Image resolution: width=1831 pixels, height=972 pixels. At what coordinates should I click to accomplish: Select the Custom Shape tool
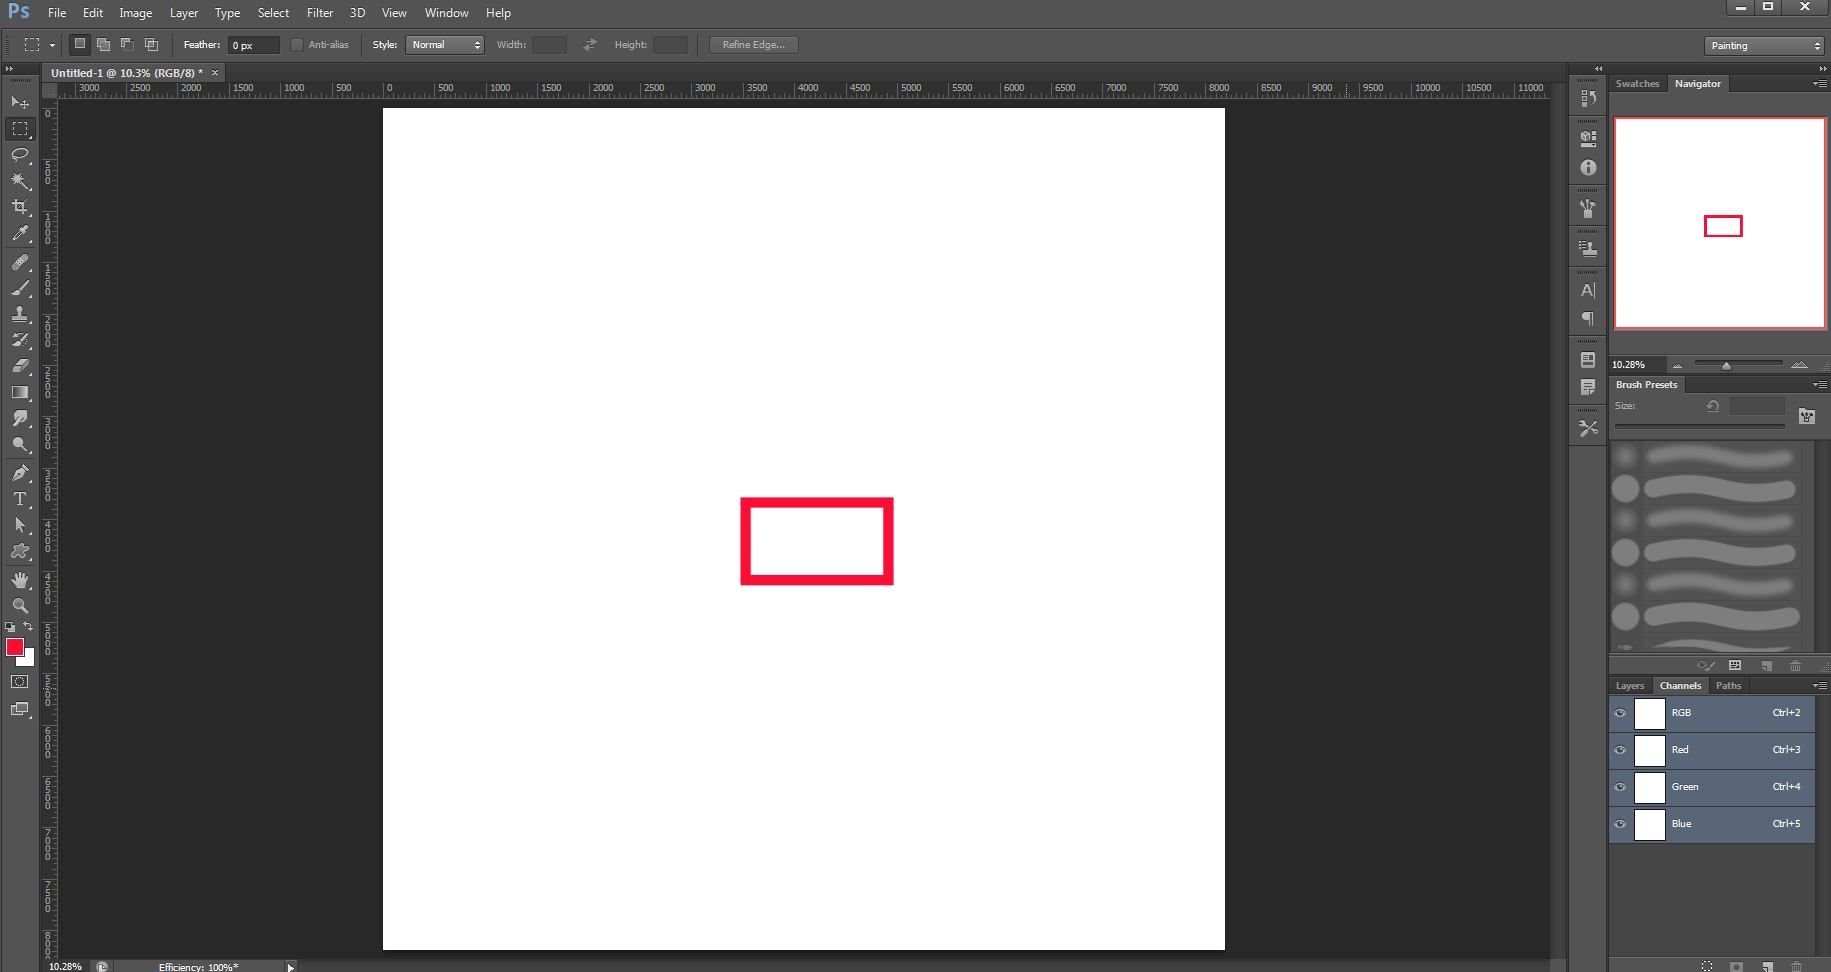[x=20, y=551]
